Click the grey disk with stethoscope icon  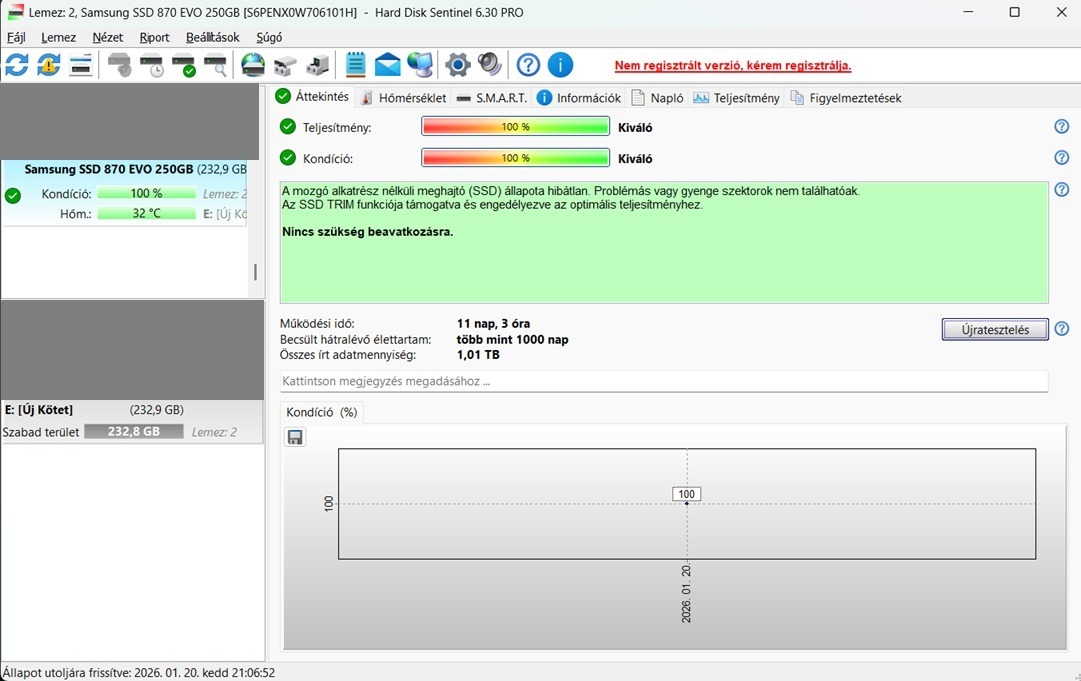(119, 65)
